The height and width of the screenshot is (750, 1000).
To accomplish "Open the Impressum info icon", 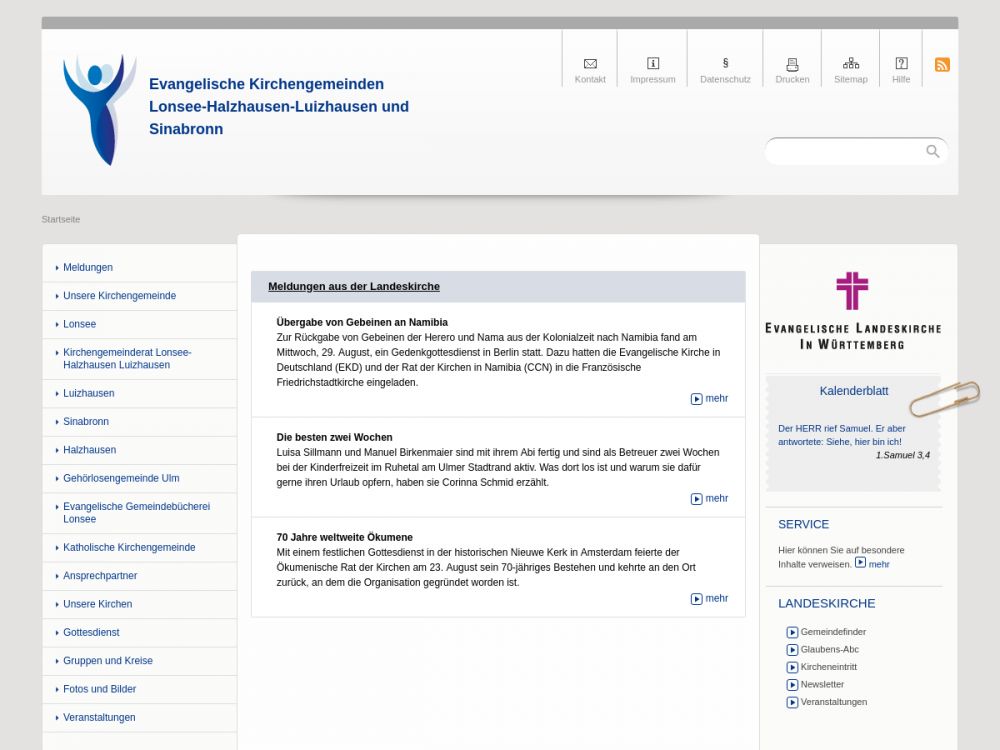I will tap(653, 64).
